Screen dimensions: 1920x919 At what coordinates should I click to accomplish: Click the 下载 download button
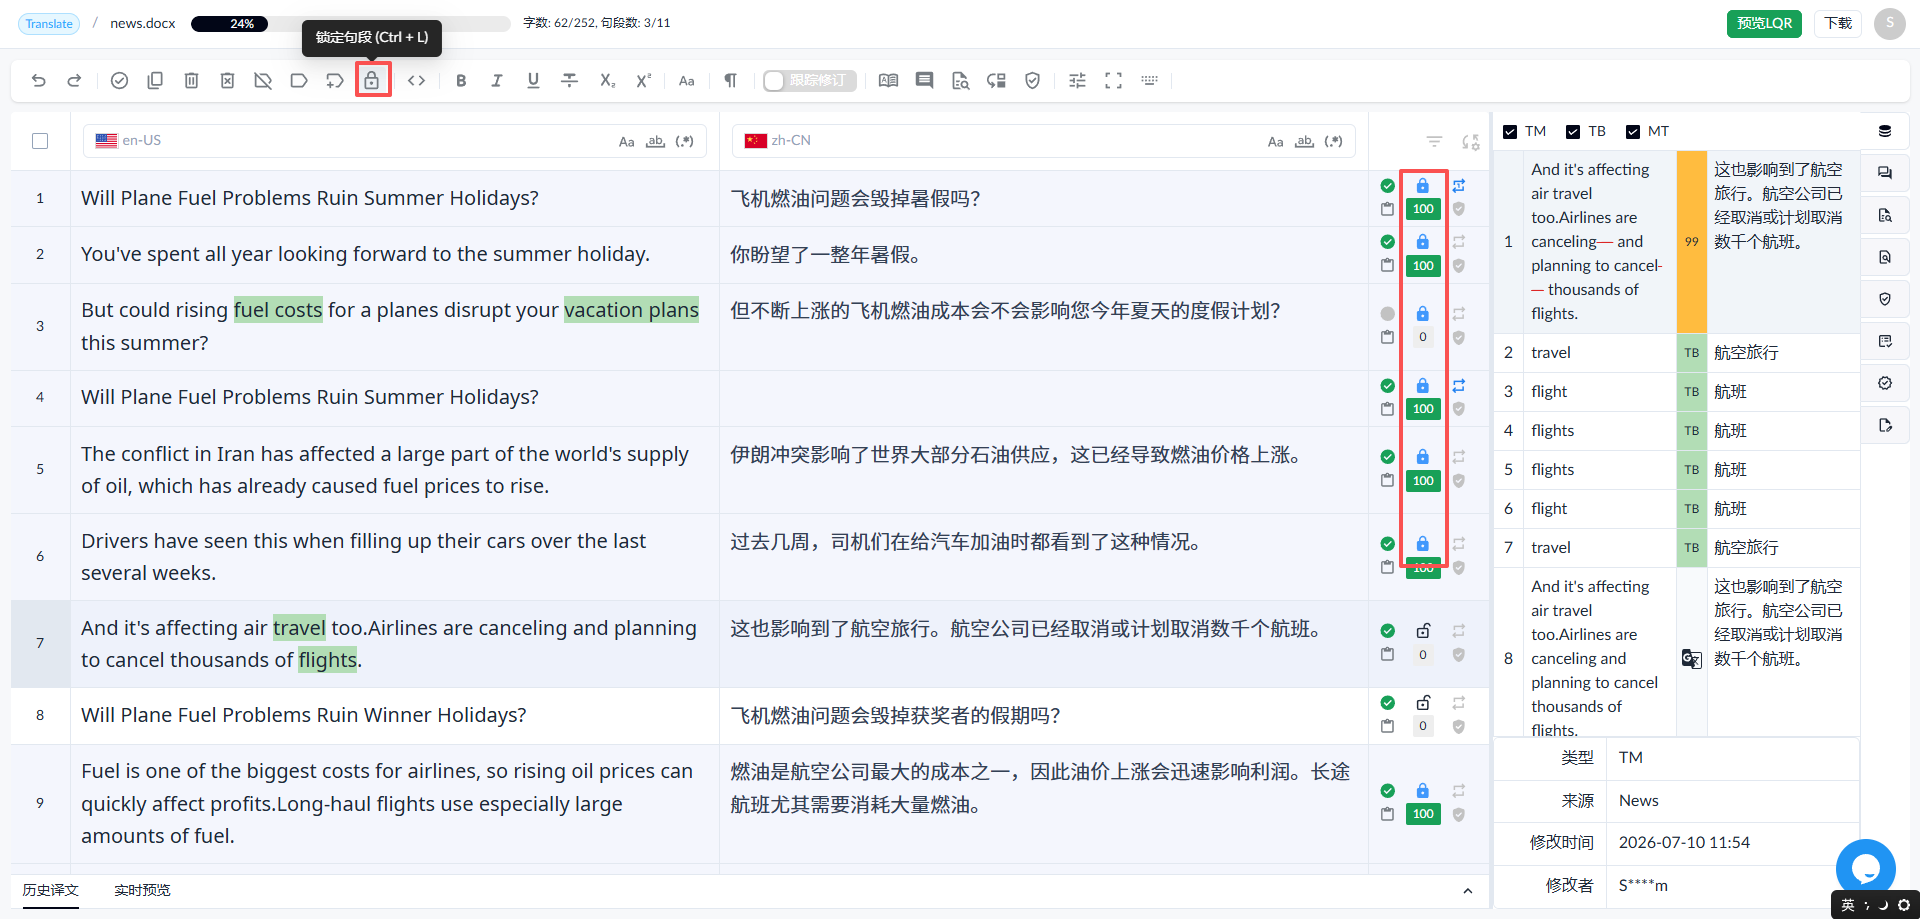(x=1838, y=23)
